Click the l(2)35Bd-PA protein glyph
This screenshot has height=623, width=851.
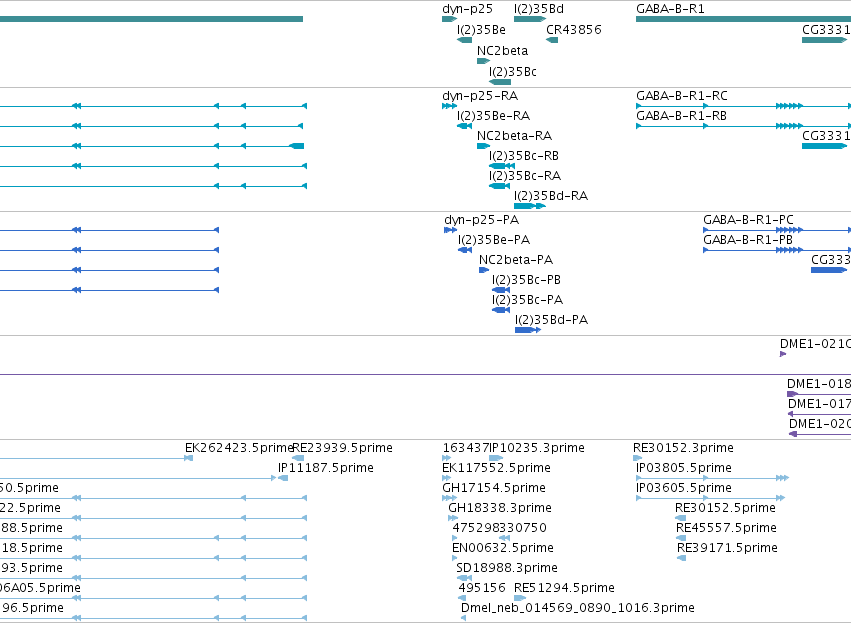click(x=528, y=330)
